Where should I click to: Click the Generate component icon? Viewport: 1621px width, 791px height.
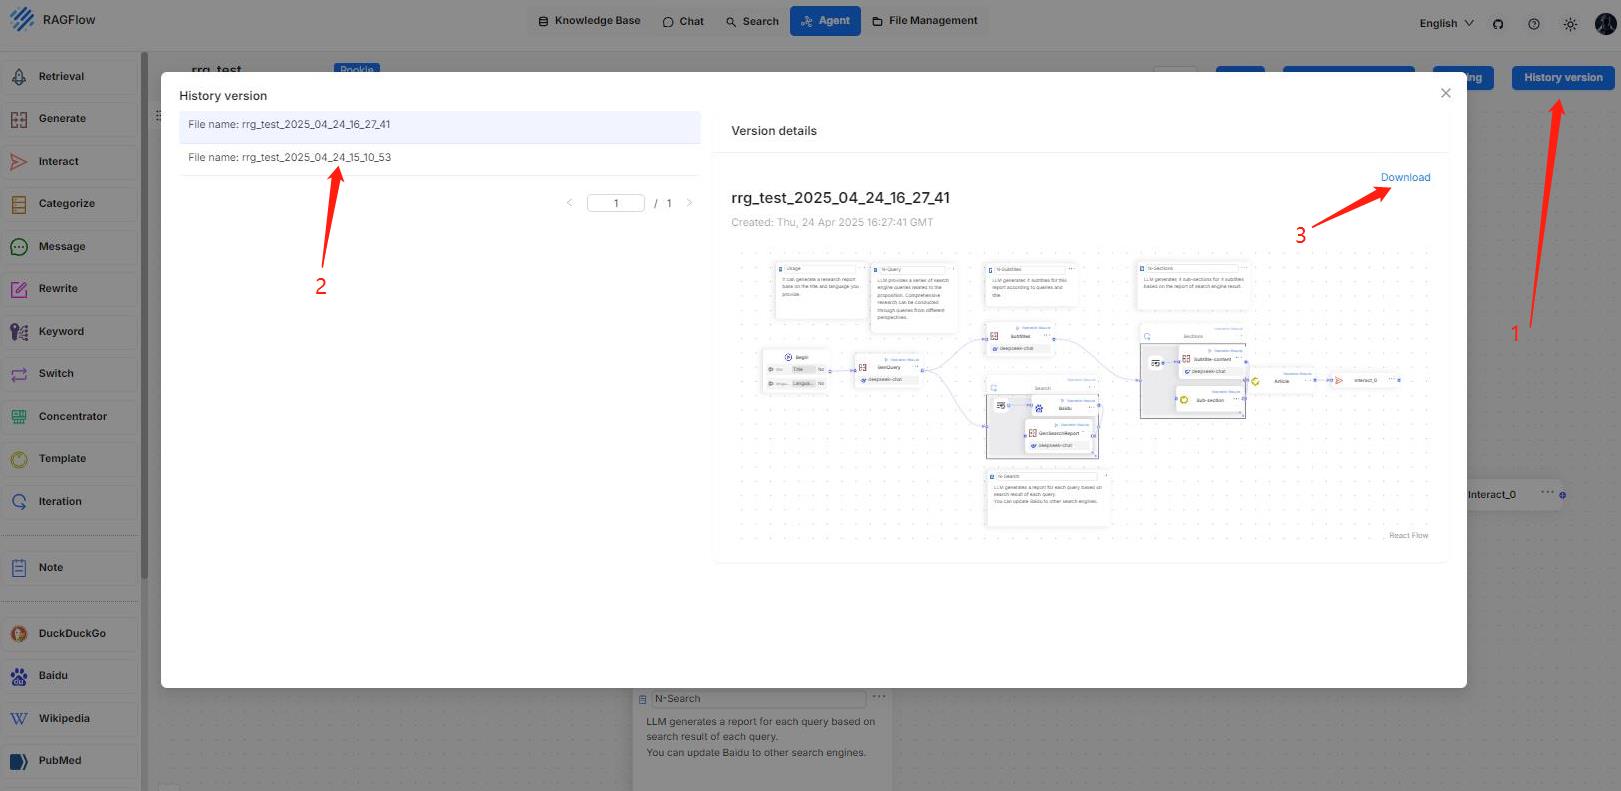click(x=19, y=119)
